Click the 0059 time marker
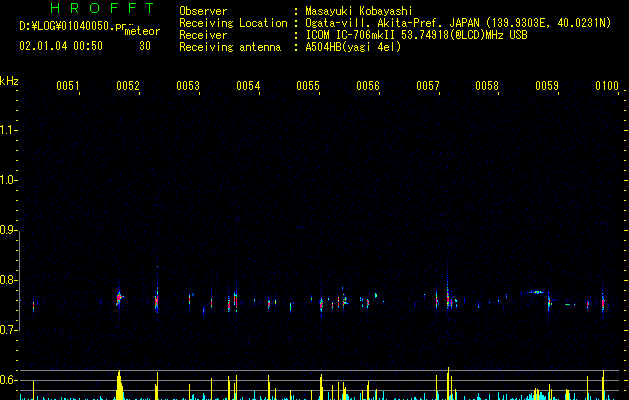The width and height of the screenshot is (629, 400). pos(547,85)
